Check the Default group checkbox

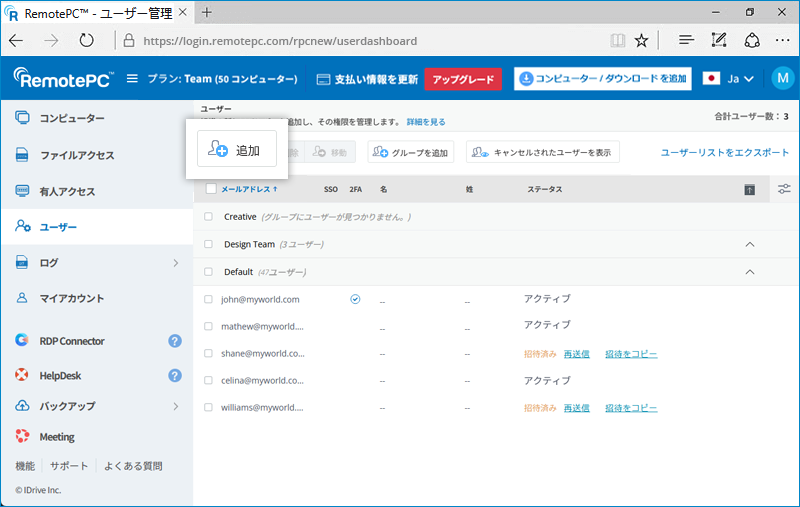(208, 271)
